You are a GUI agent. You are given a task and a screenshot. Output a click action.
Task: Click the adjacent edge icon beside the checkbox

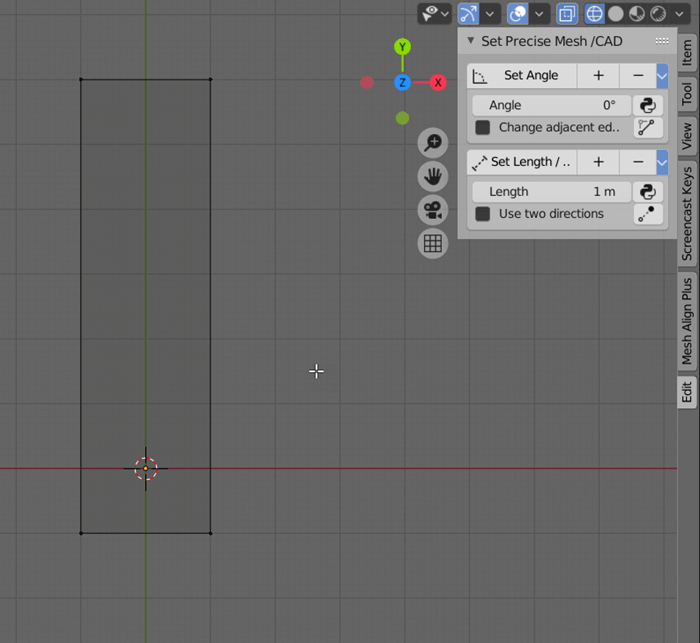point(648,127)
